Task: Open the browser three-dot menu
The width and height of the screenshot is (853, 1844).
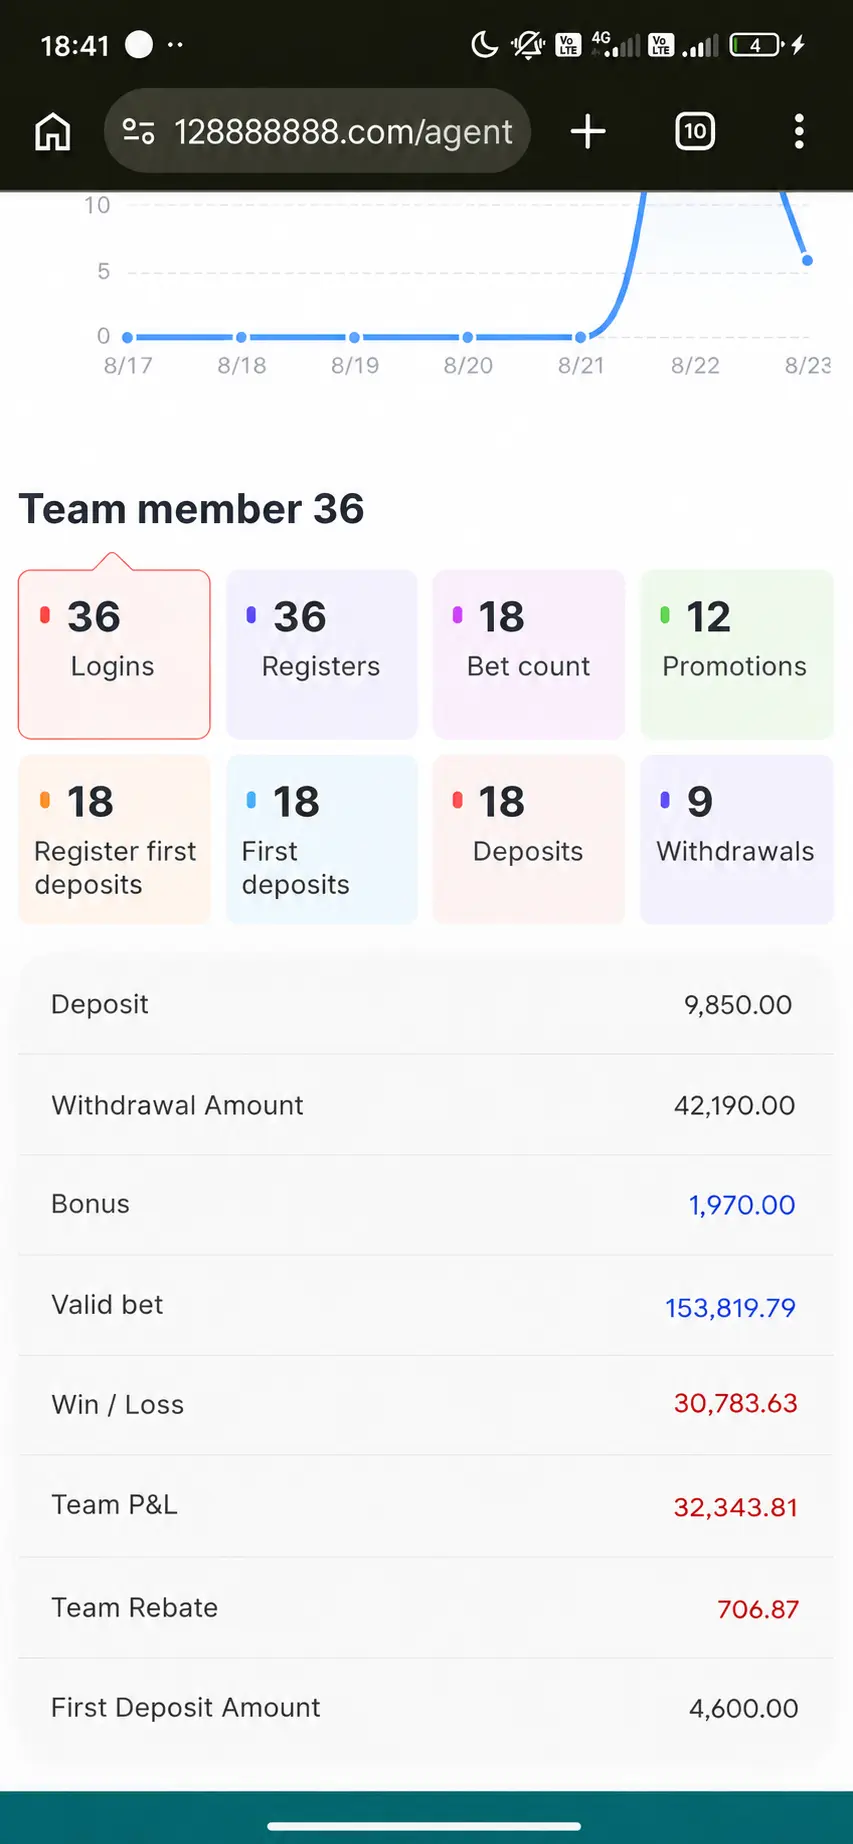Action: (798, 131)
